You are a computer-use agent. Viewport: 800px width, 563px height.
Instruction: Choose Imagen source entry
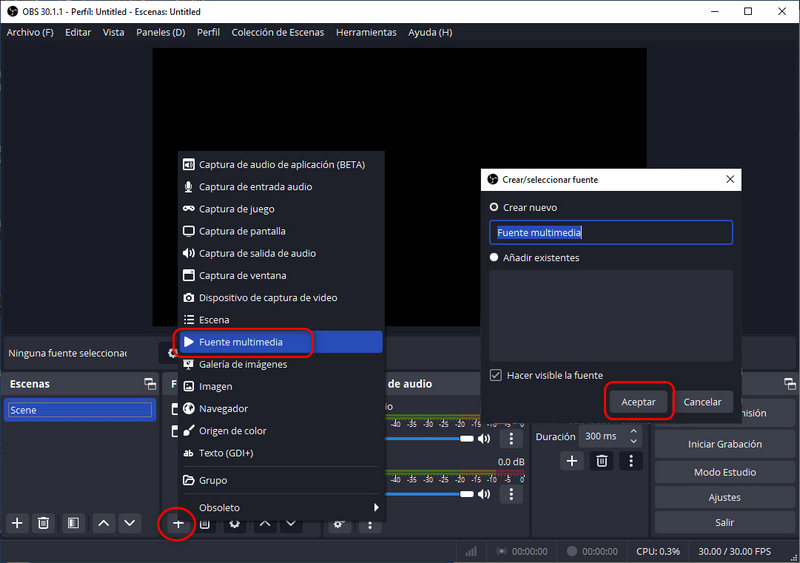coord(281,386)
